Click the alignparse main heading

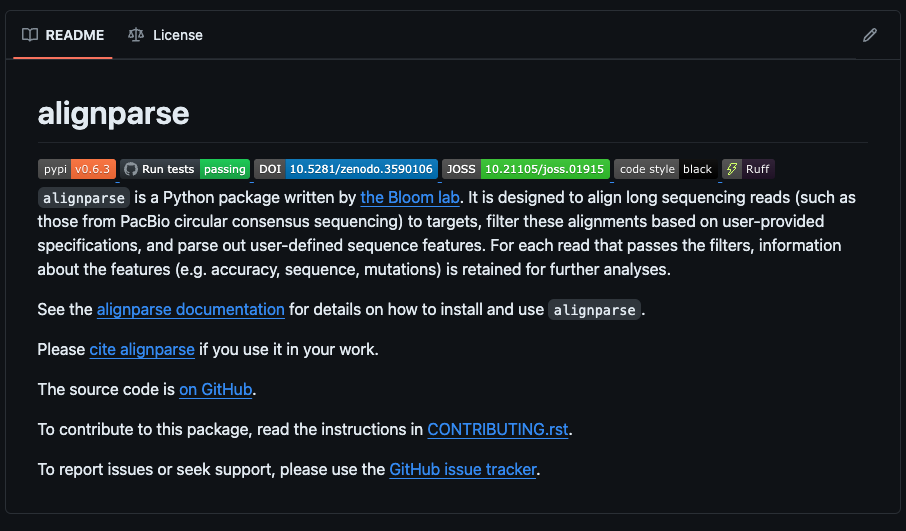point(113,113)
